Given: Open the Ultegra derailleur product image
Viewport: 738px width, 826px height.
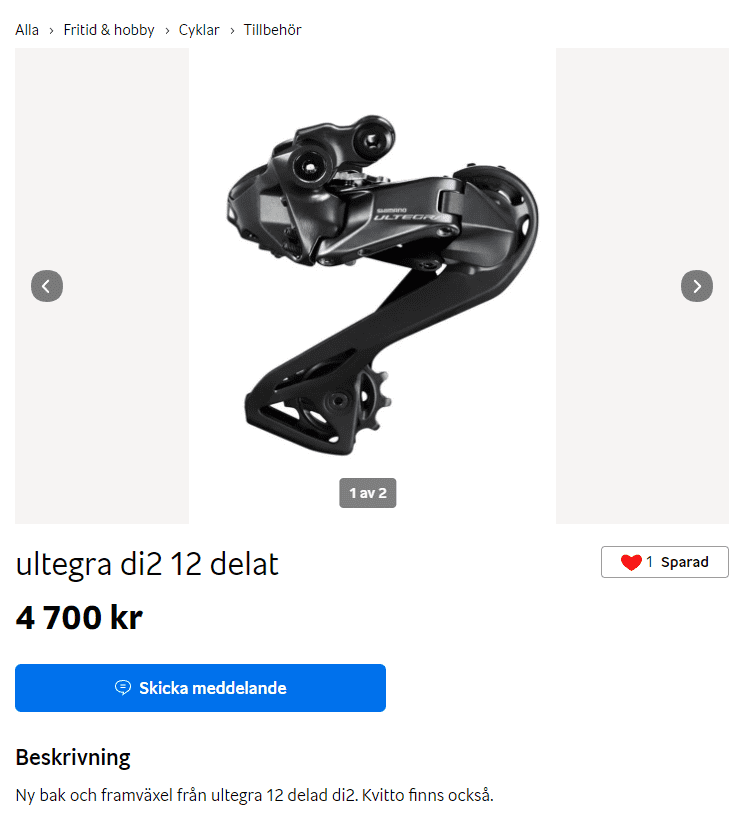Looking at the screenshot, I should pyautogui.click(x=372, y=286).
